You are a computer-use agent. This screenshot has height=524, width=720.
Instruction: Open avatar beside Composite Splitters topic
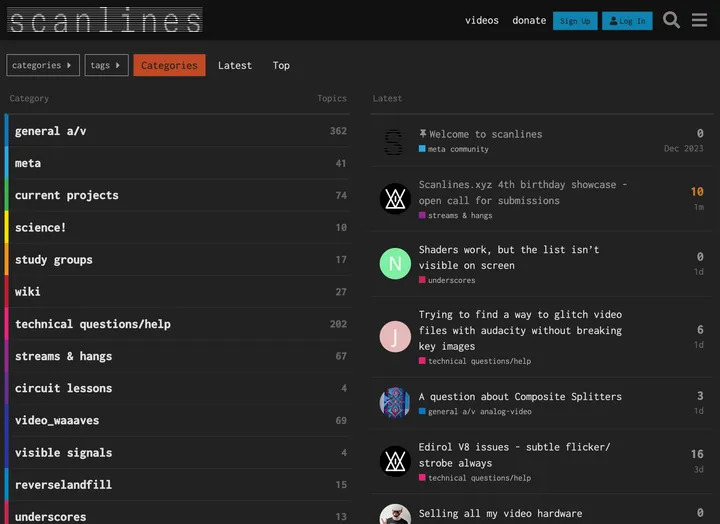coord(395,403)
